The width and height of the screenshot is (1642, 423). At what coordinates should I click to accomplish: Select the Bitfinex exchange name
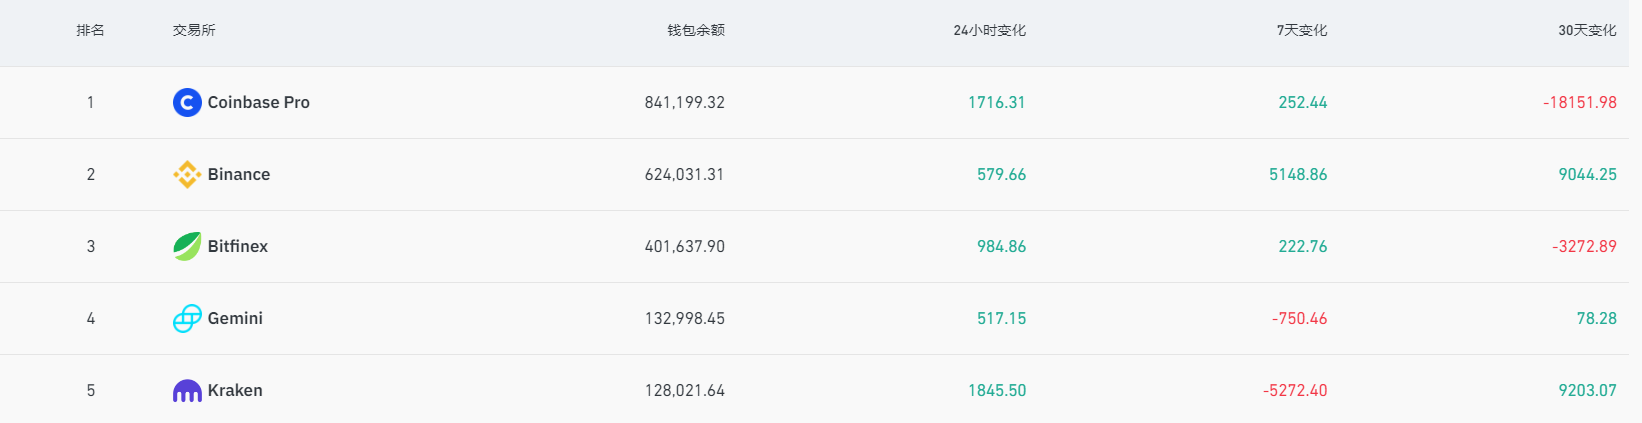coord(238,246)
